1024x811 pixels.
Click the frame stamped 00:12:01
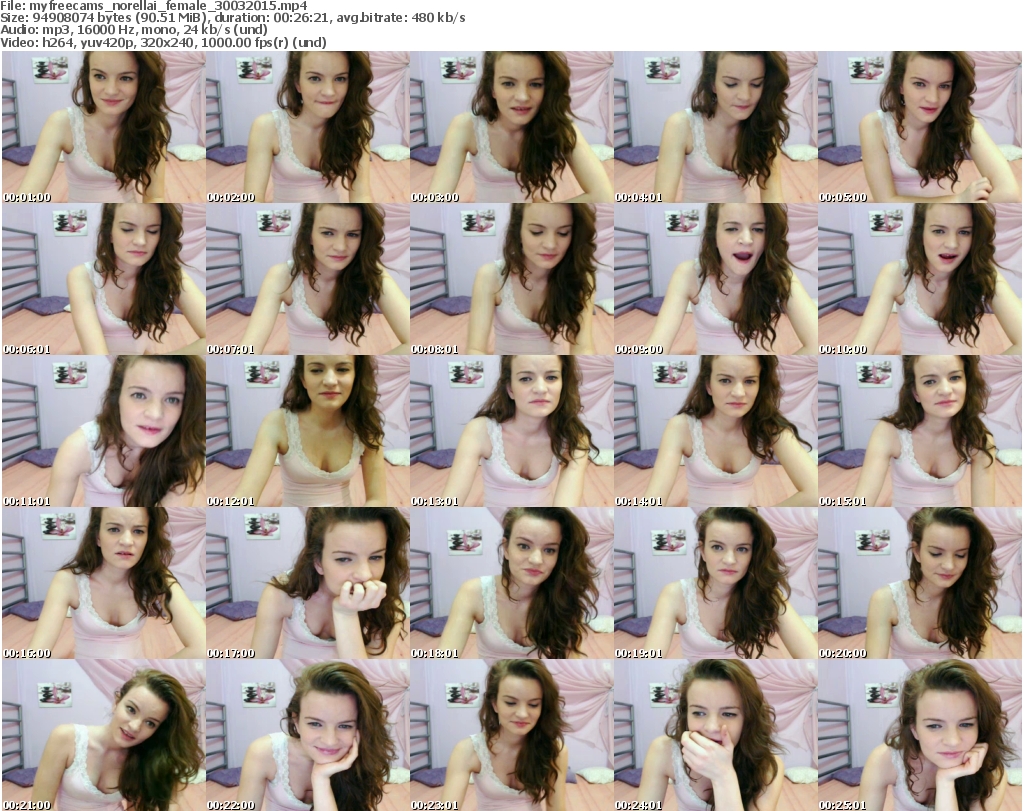click(308, 431)
